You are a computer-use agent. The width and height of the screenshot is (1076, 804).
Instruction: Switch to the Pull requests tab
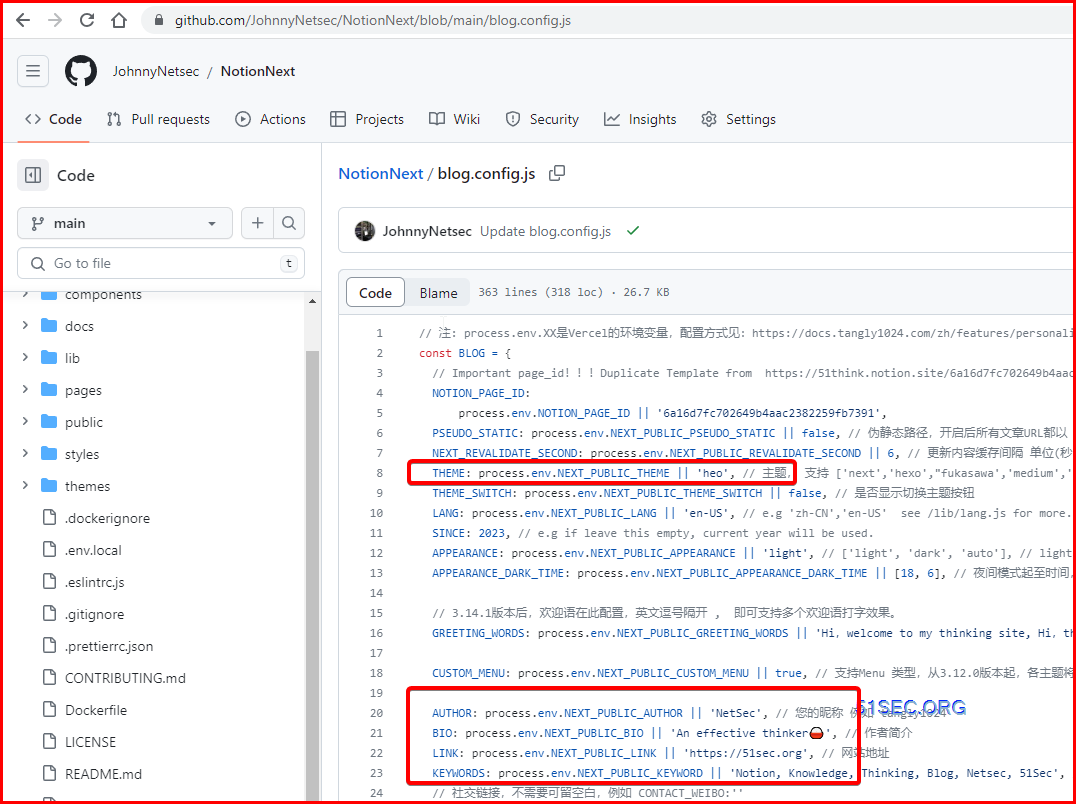pyautogui.click(x=159, y=119)
